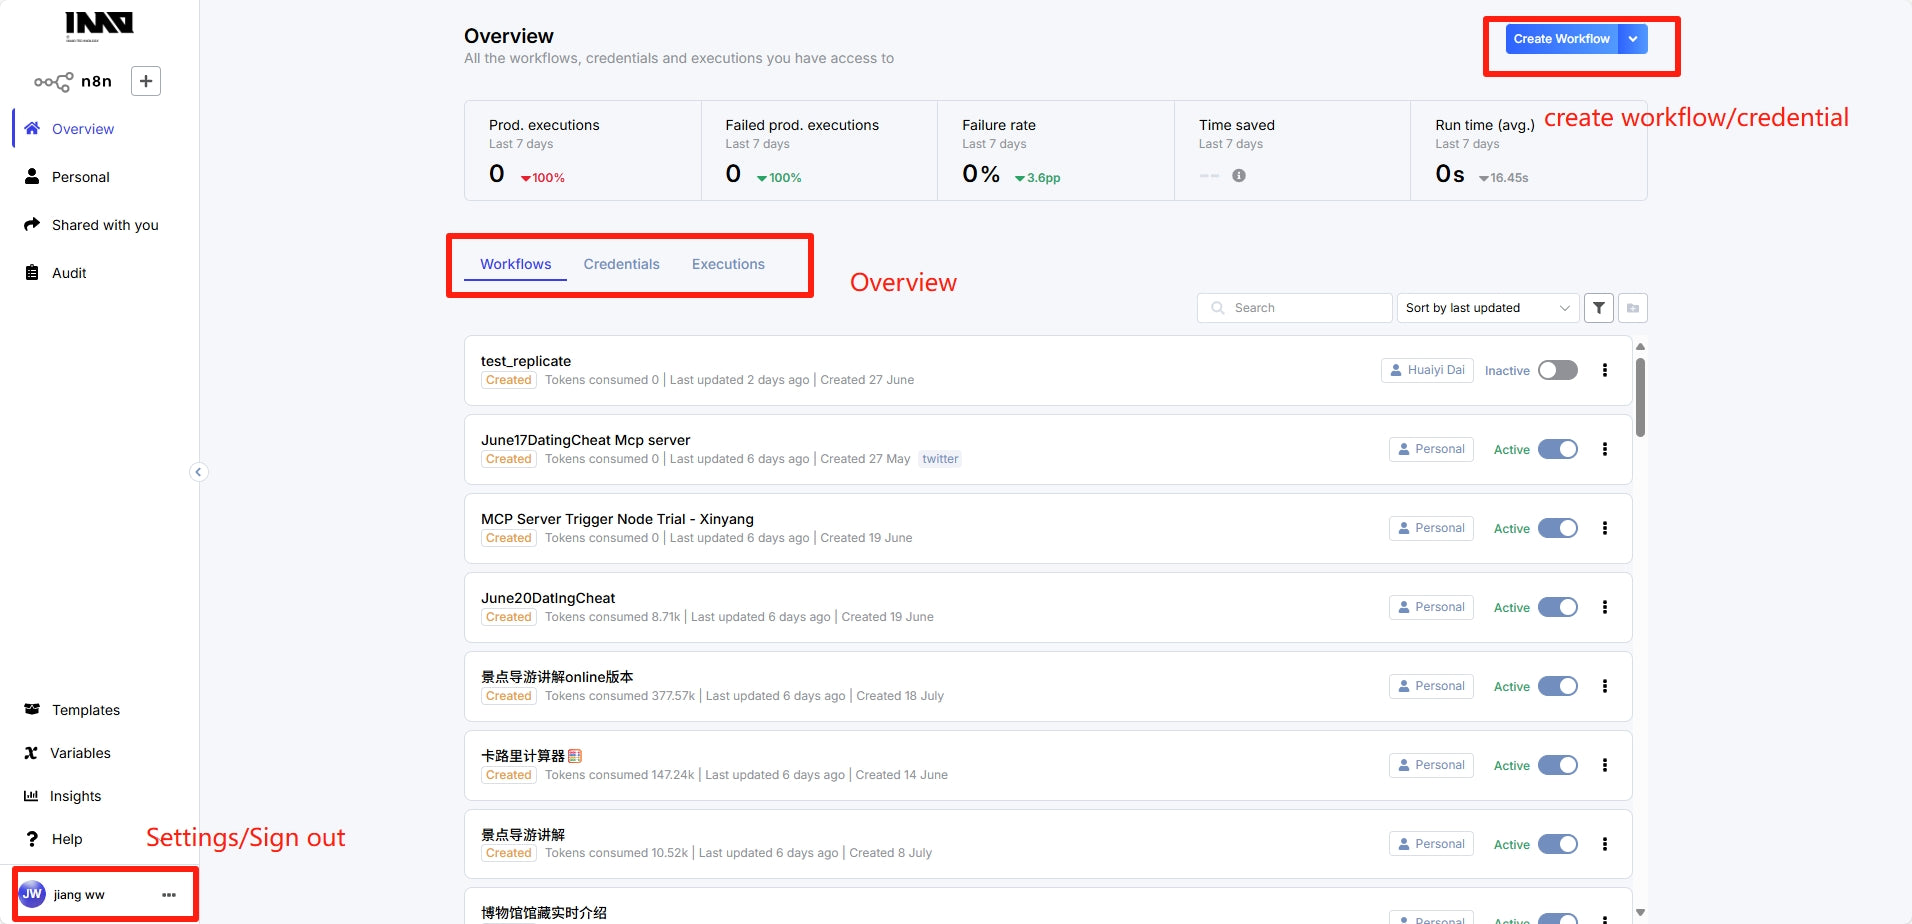The image size is (1912, 924).
Task: Toggle off MCP Server Trigger Node Trial workflow
Action: pyautogui.click(x=1557, y=528)
